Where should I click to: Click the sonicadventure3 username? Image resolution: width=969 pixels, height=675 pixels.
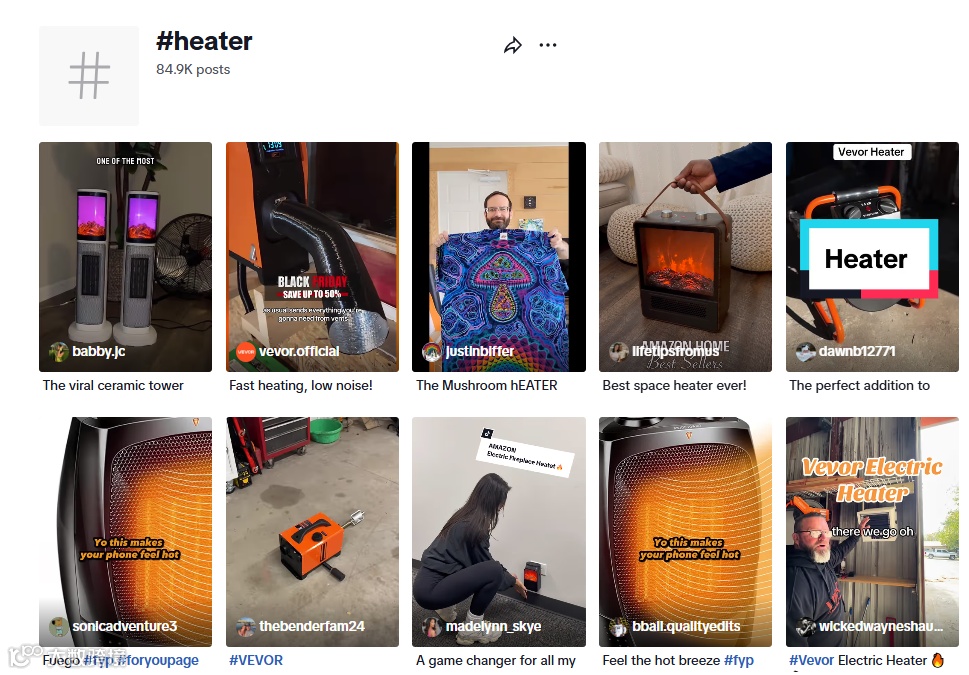tap(124, 626)
